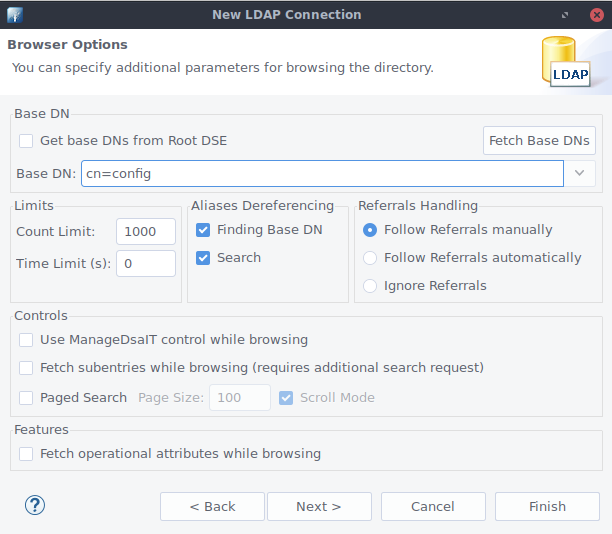This screenshot has width=612, height=534.
Task: Select Follow Referrals automatically
Action: [x=370, y=258]
